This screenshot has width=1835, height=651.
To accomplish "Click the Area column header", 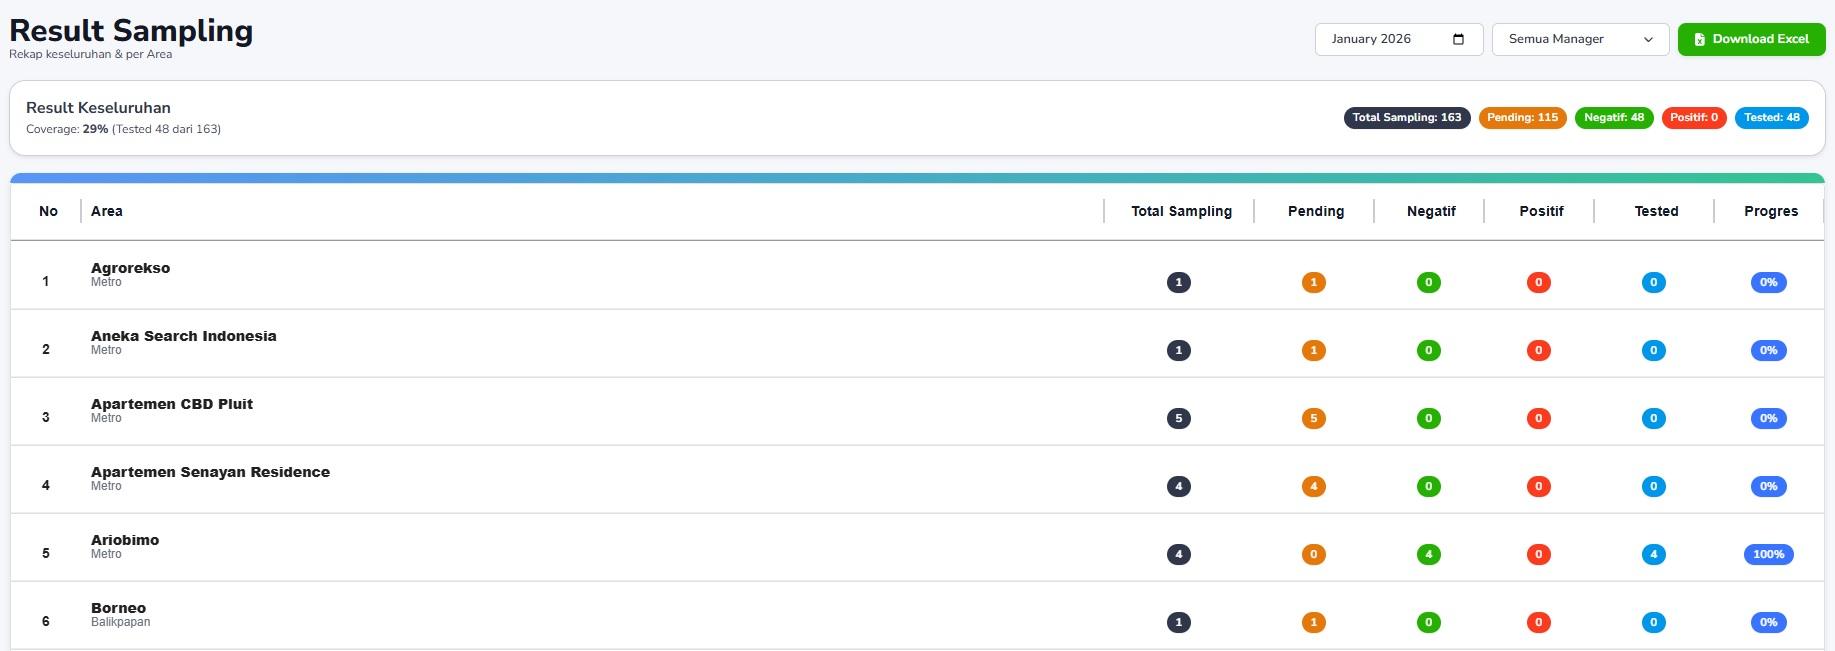I will (107, 211).
